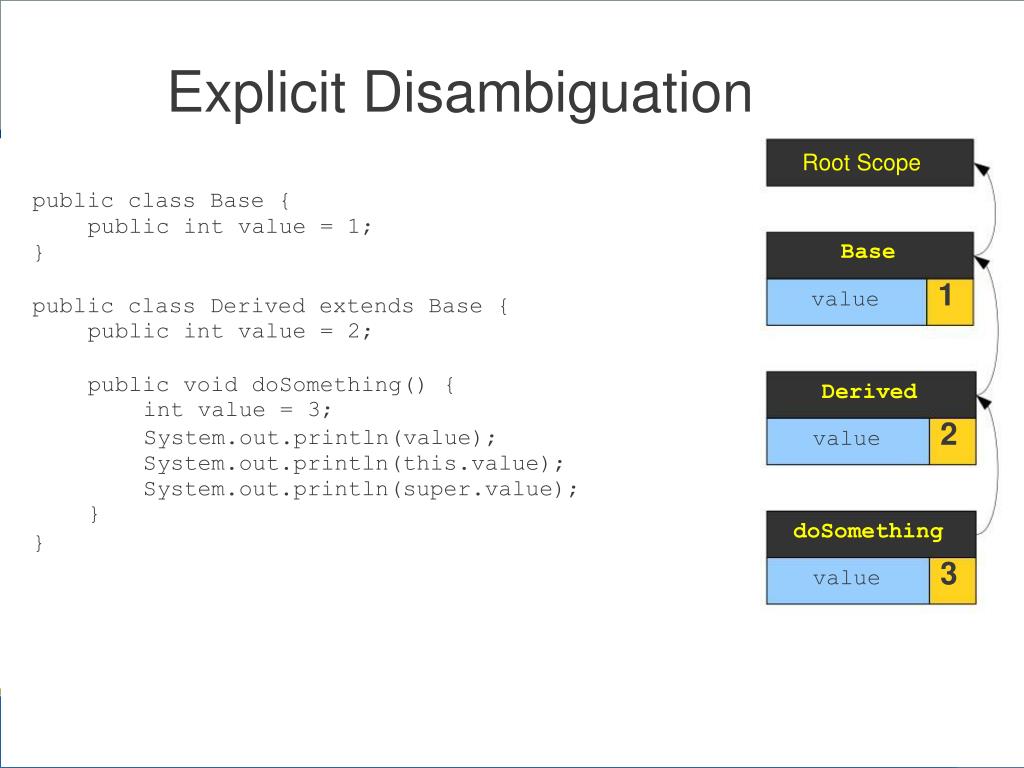The image size is (1024, 768).
Task: Click the line 'public void doSomething() {'
Action: click(271, 385)
